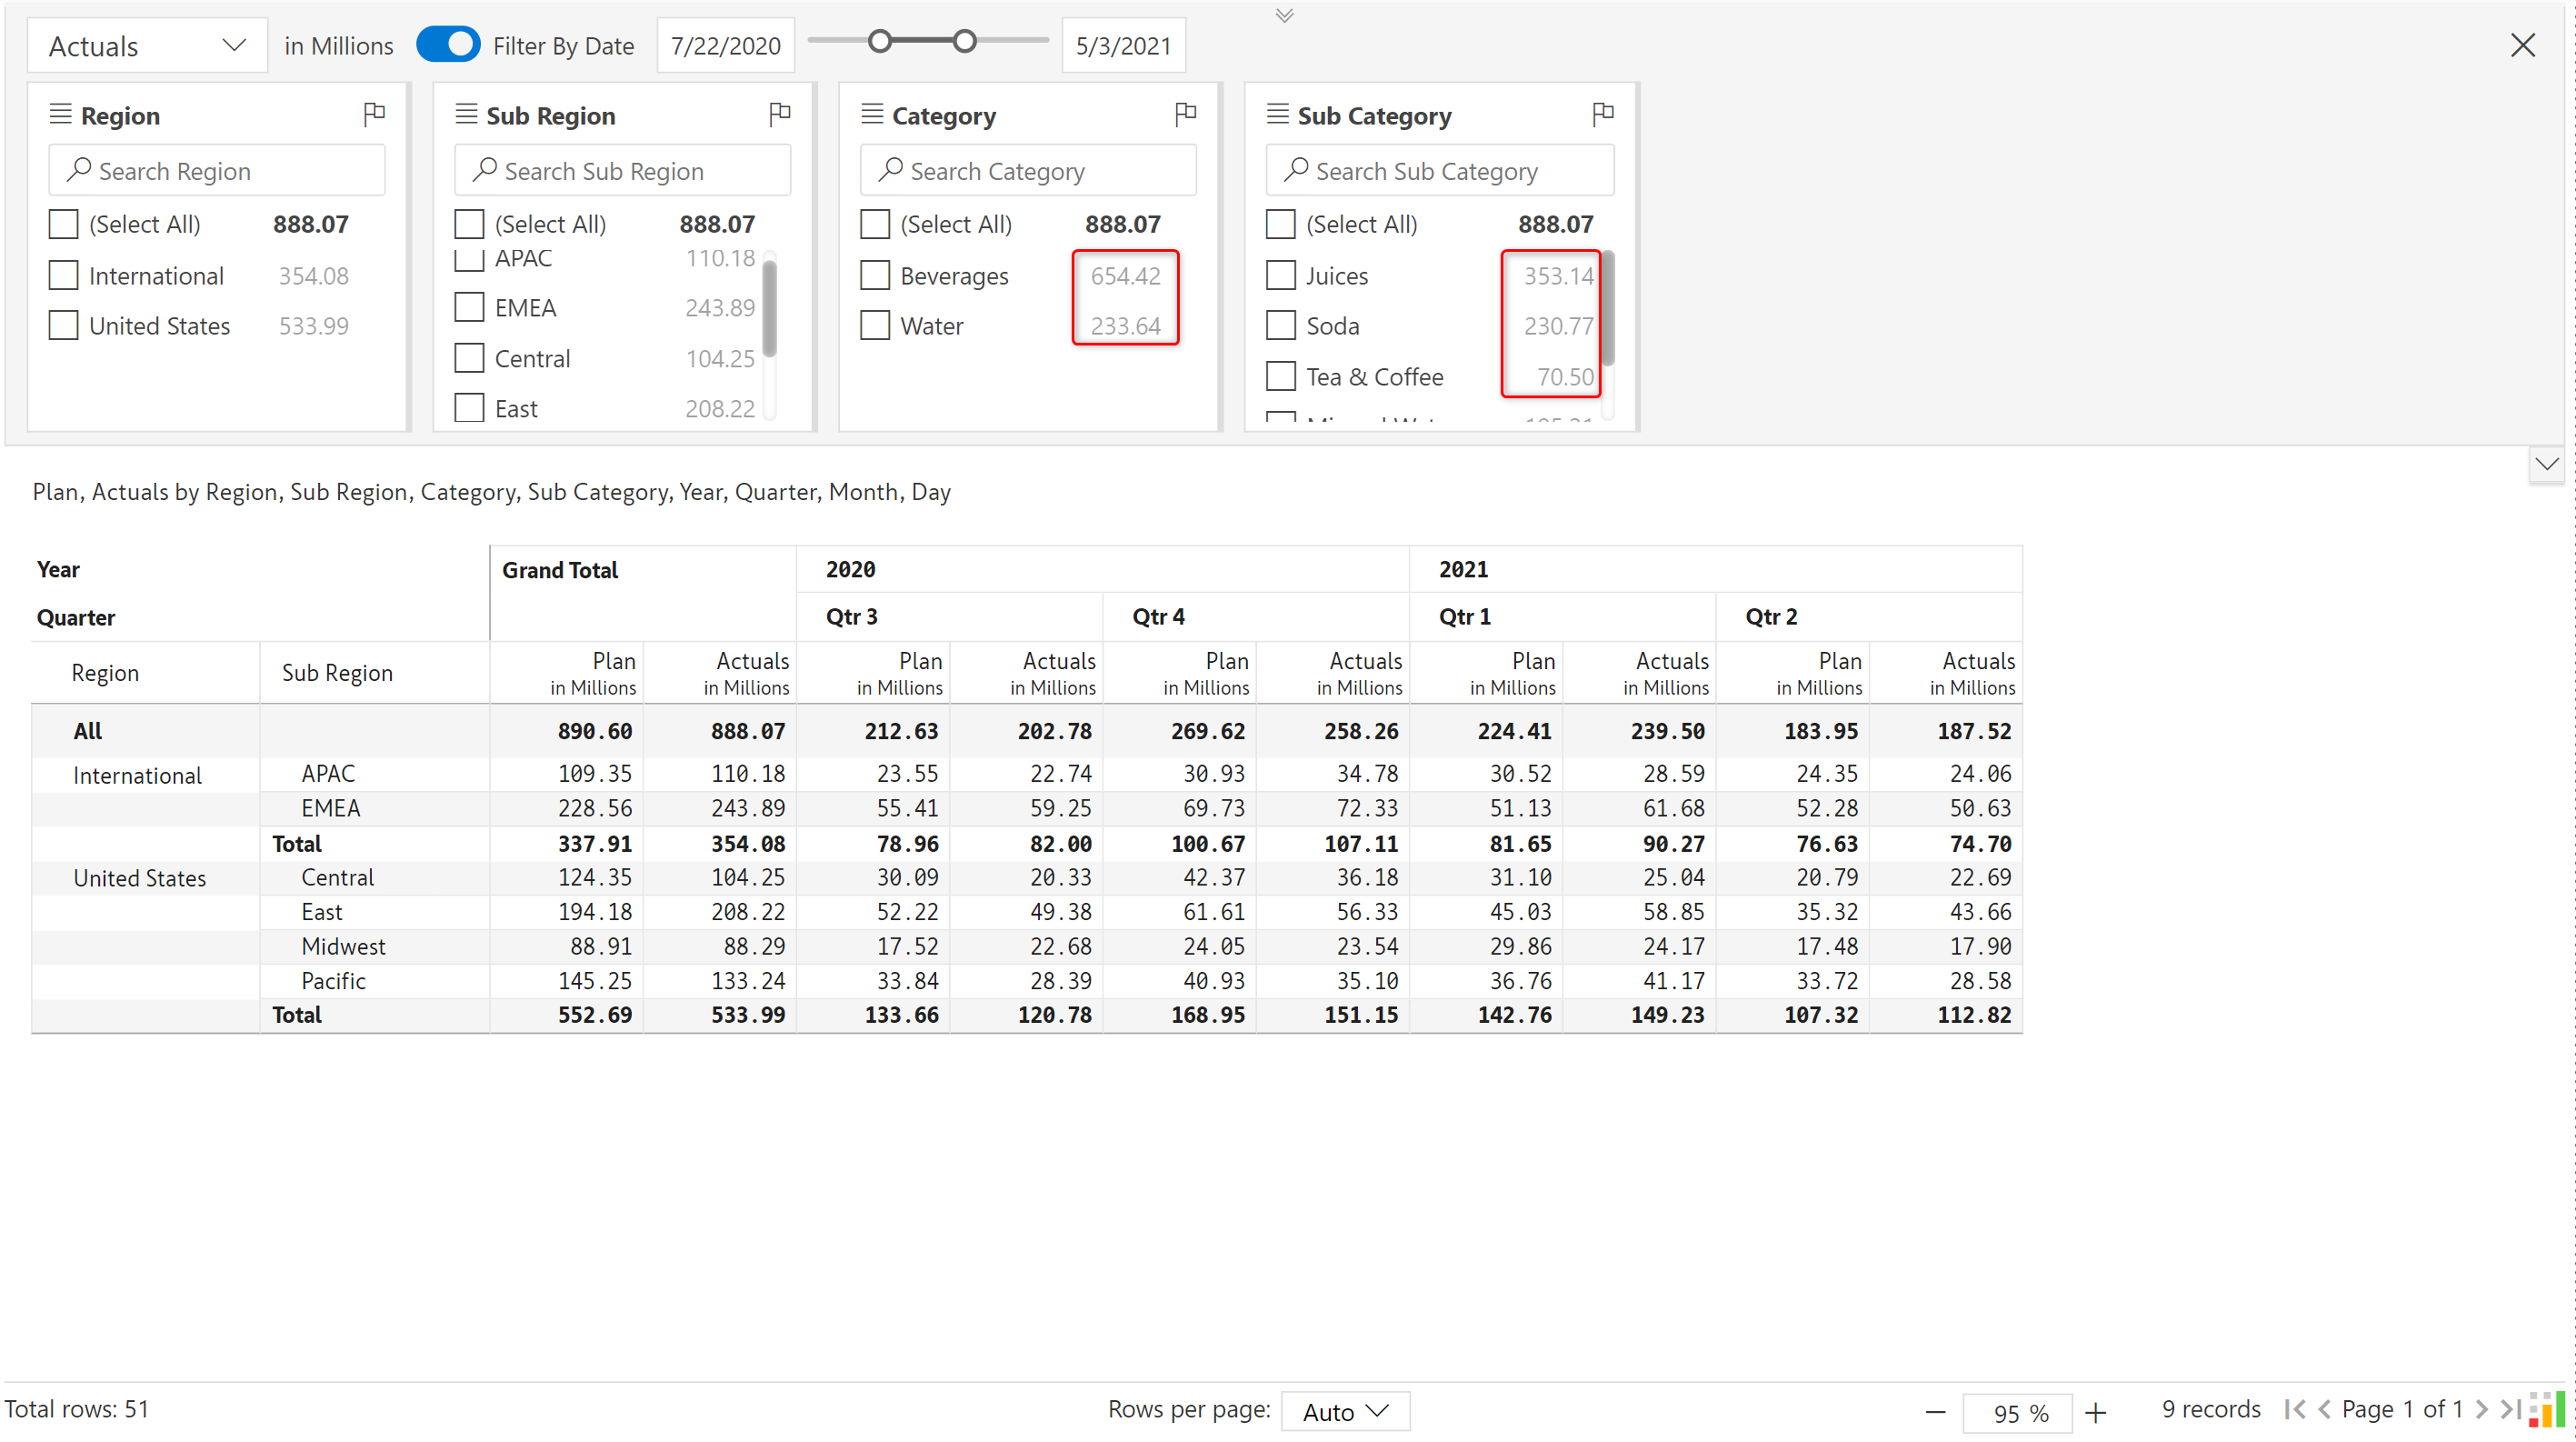Click the Search Sub Region input field

pyautogui.click(x=623, y=171)
